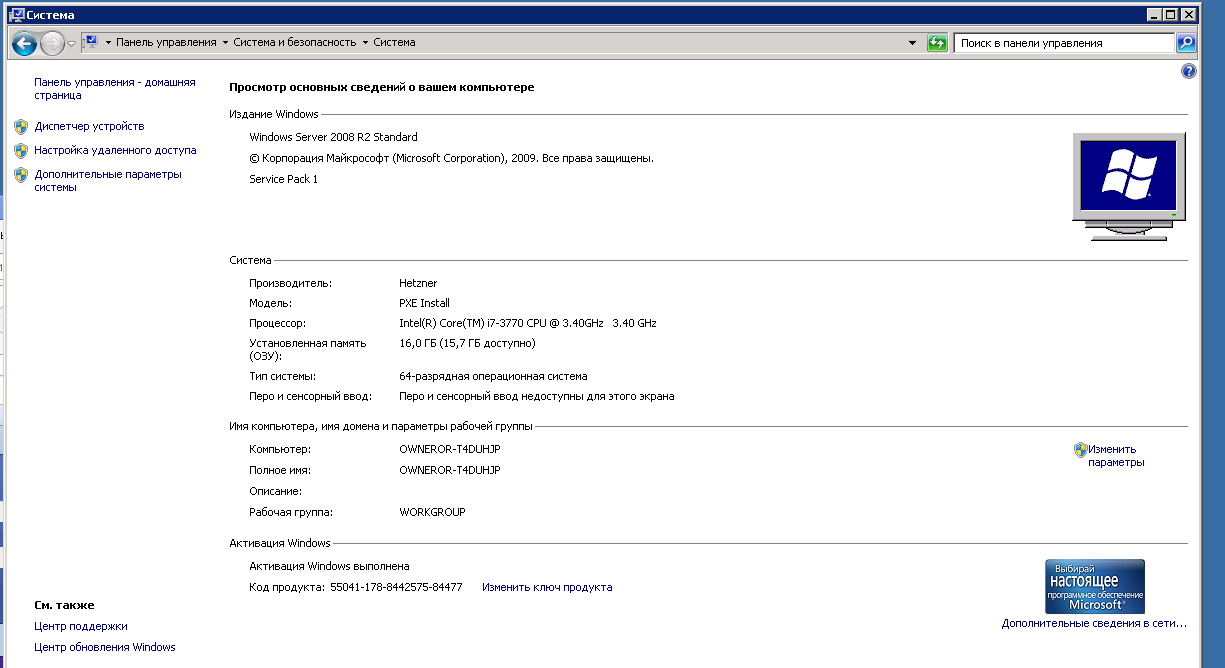Click the Windows logo monitor image
This screenshot has width=1225, height=668.
[1128, 185]
